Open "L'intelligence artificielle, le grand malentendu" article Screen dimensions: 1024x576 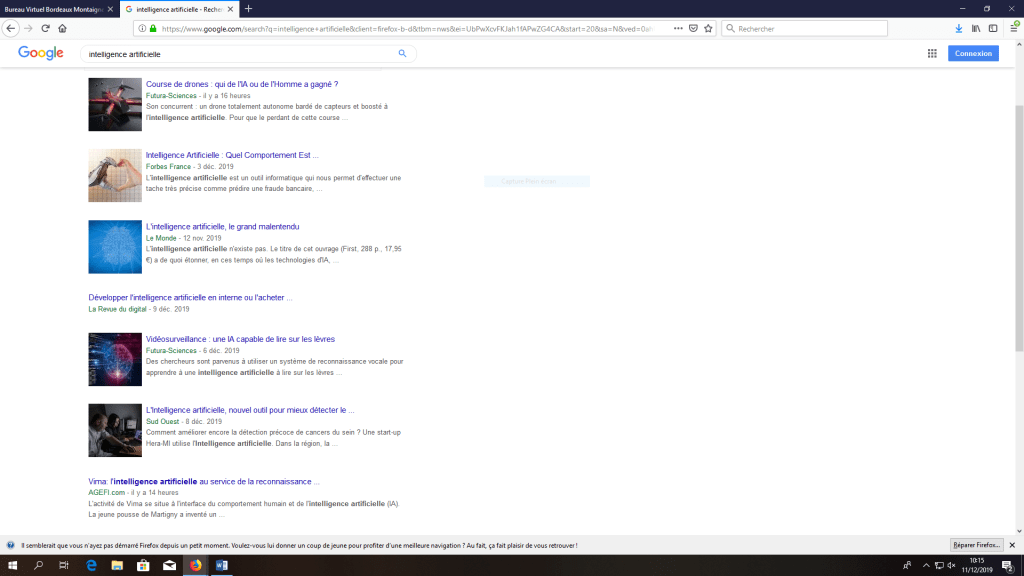click(x=222, y=227)
